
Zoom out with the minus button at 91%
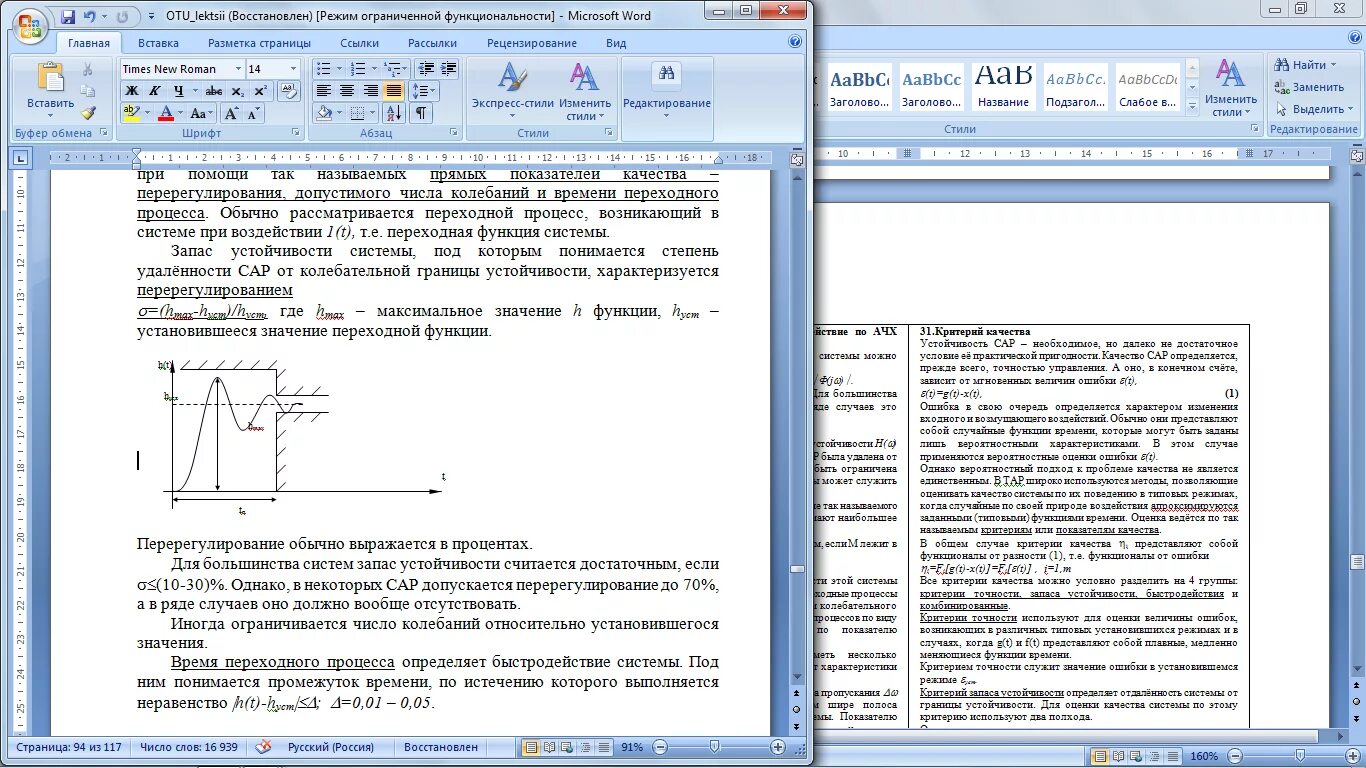[x=661, y=747]
